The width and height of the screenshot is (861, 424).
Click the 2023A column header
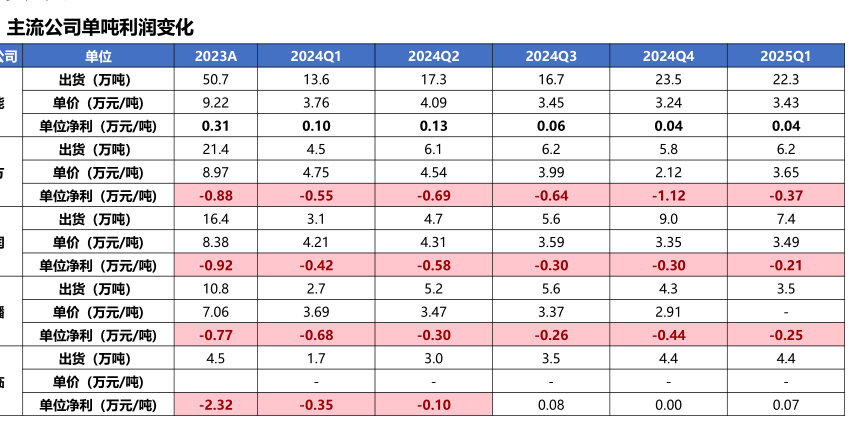click(216, 56)
